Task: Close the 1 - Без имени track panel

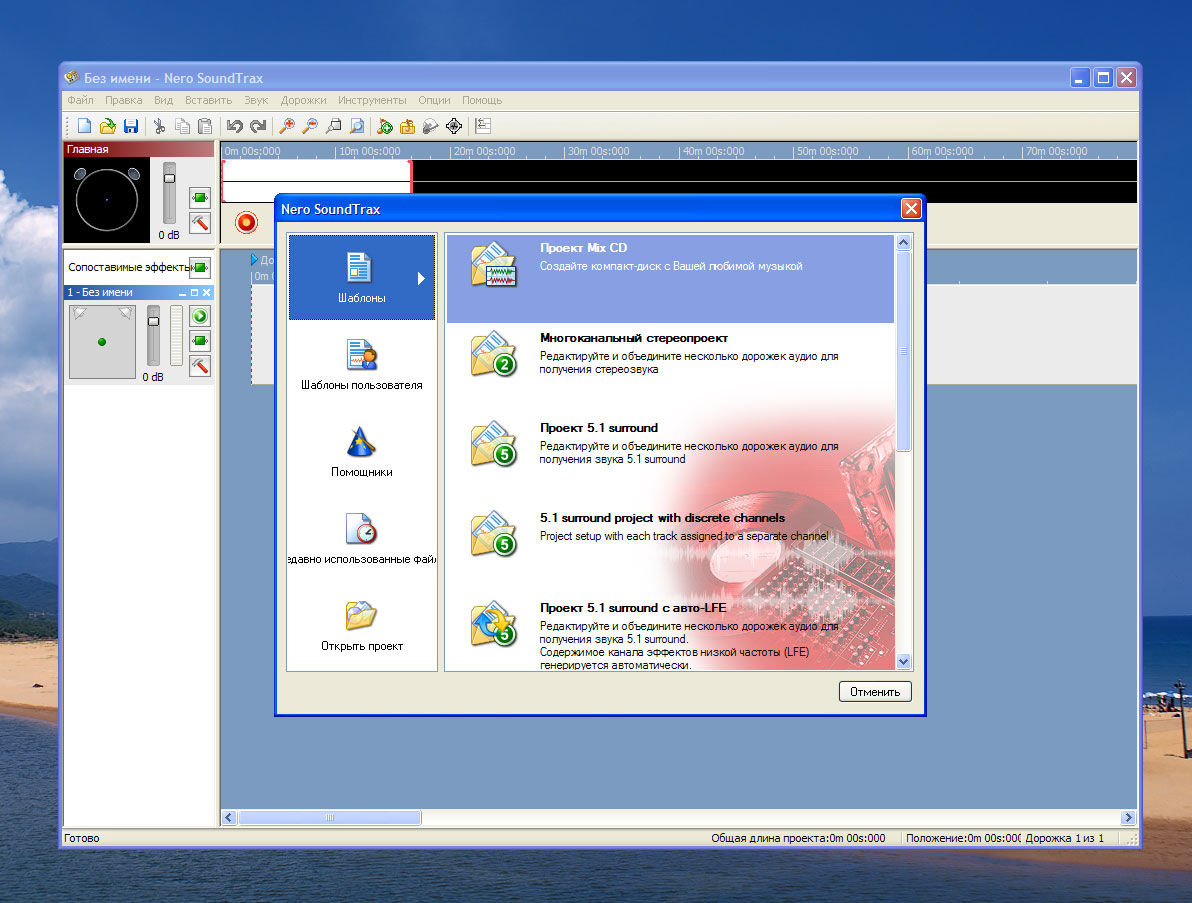Action: [x=206, y=293]
